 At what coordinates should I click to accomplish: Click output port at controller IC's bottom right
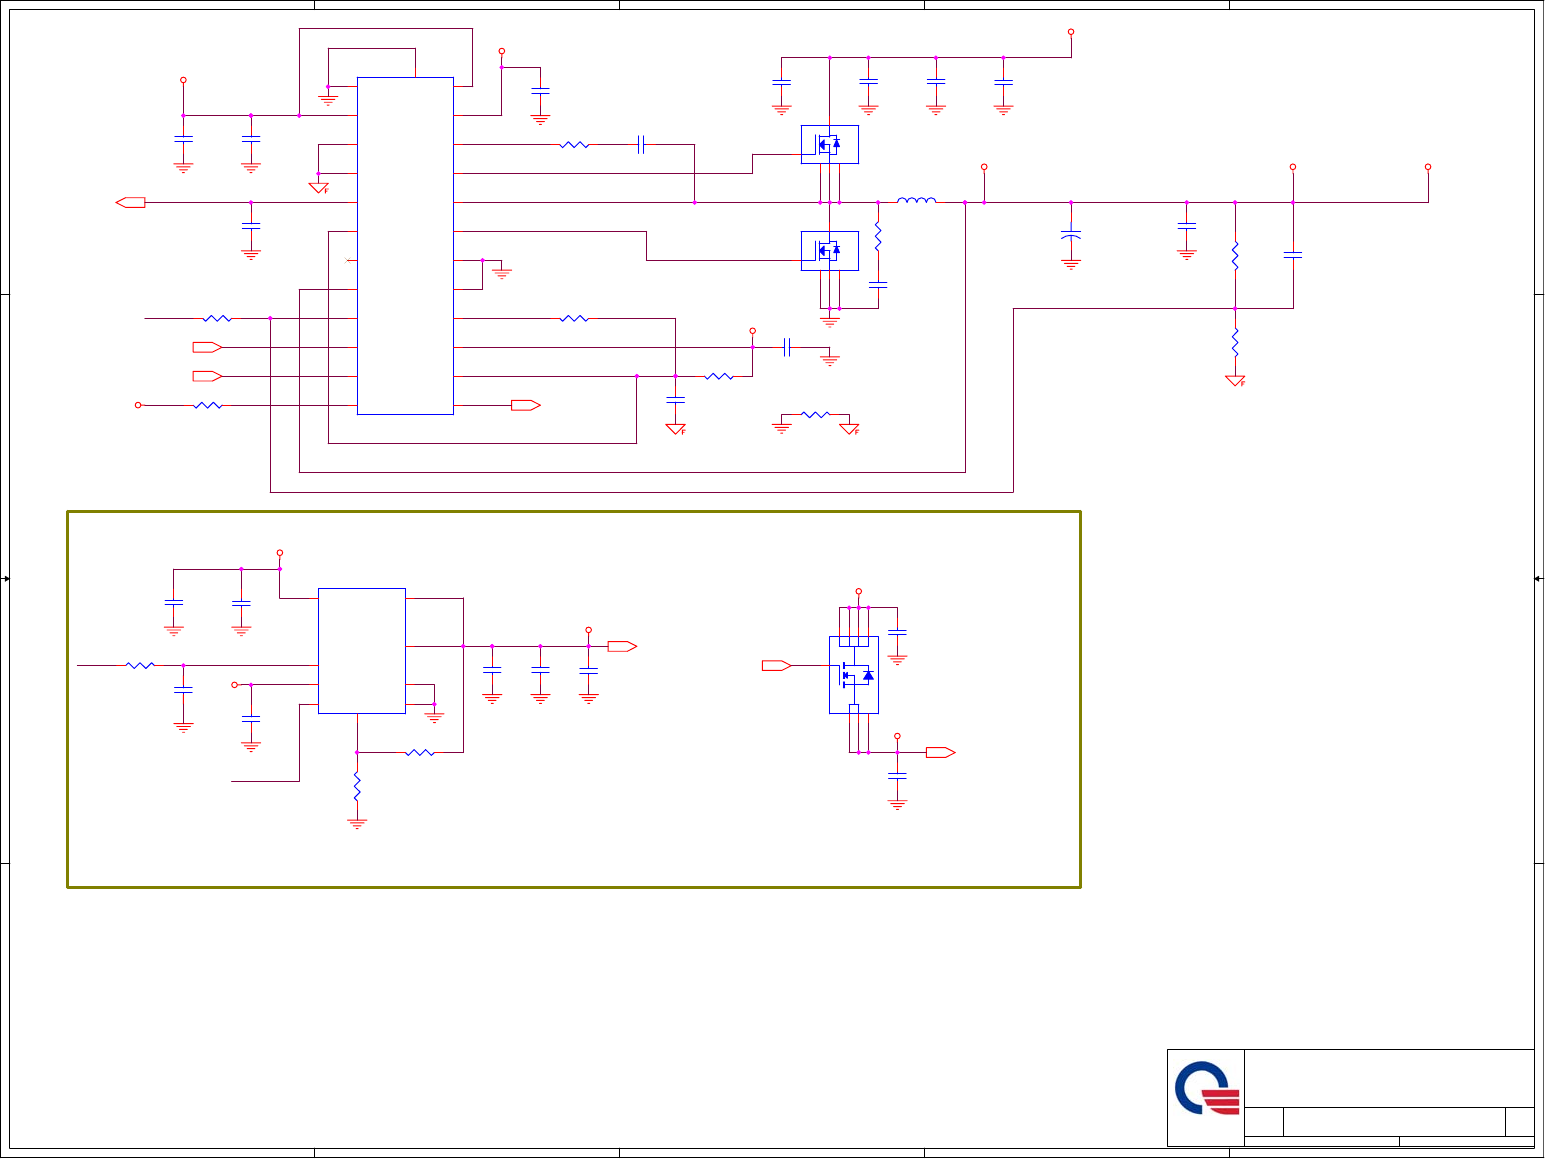point(525,406)
